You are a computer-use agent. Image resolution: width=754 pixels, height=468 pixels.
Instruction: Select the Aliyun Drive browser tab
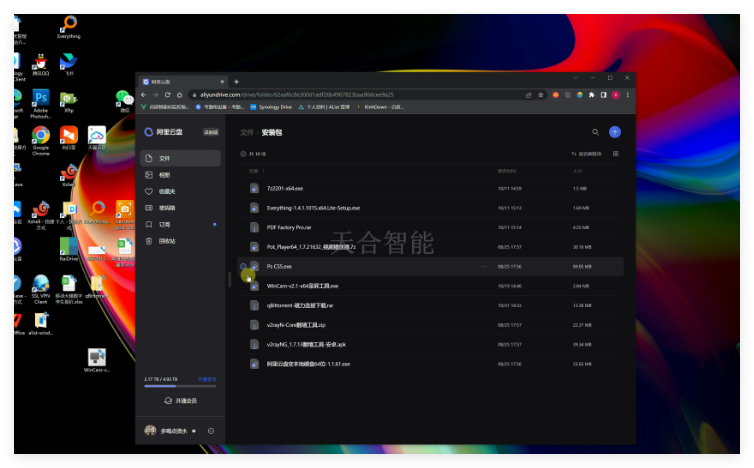coord(183,81)
